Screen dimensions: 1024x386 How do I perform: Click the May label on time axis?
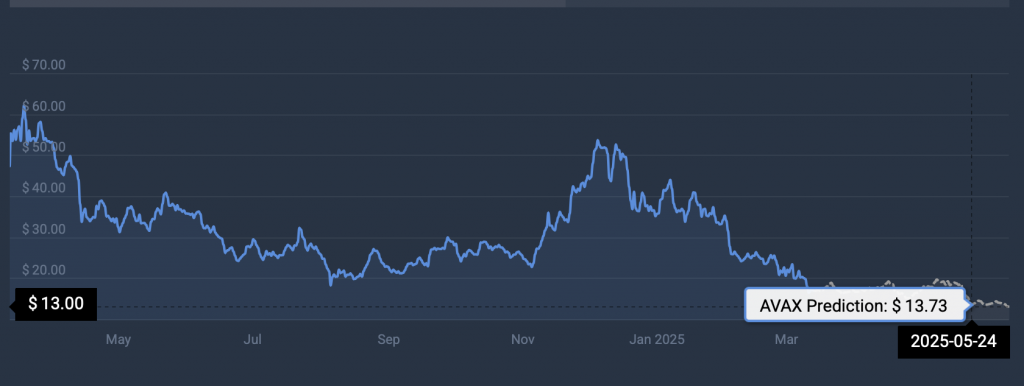click(x=118, y=340)
